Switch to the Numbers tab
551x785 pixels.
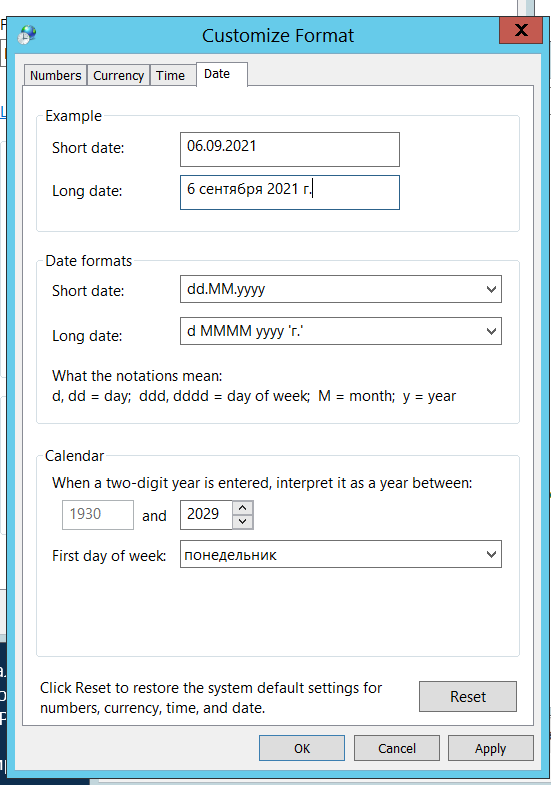coord(56,75)
